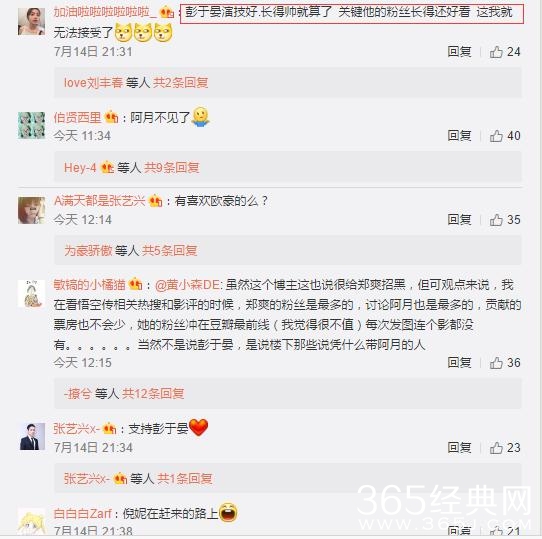Viewport: 542px width, 539px height.
Task: Click the badge icon next to Hey-4
Action: 106,168
